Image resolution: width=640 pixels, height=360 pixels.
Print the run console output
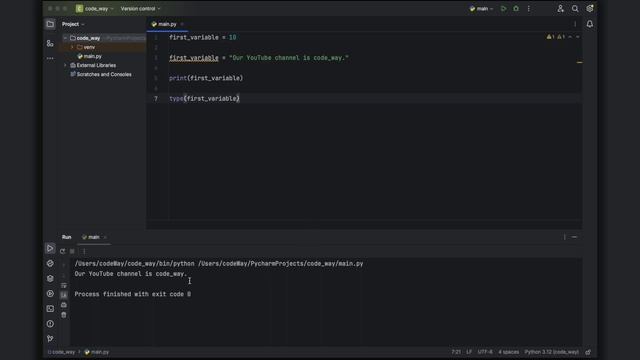click(x=64, y=305)
